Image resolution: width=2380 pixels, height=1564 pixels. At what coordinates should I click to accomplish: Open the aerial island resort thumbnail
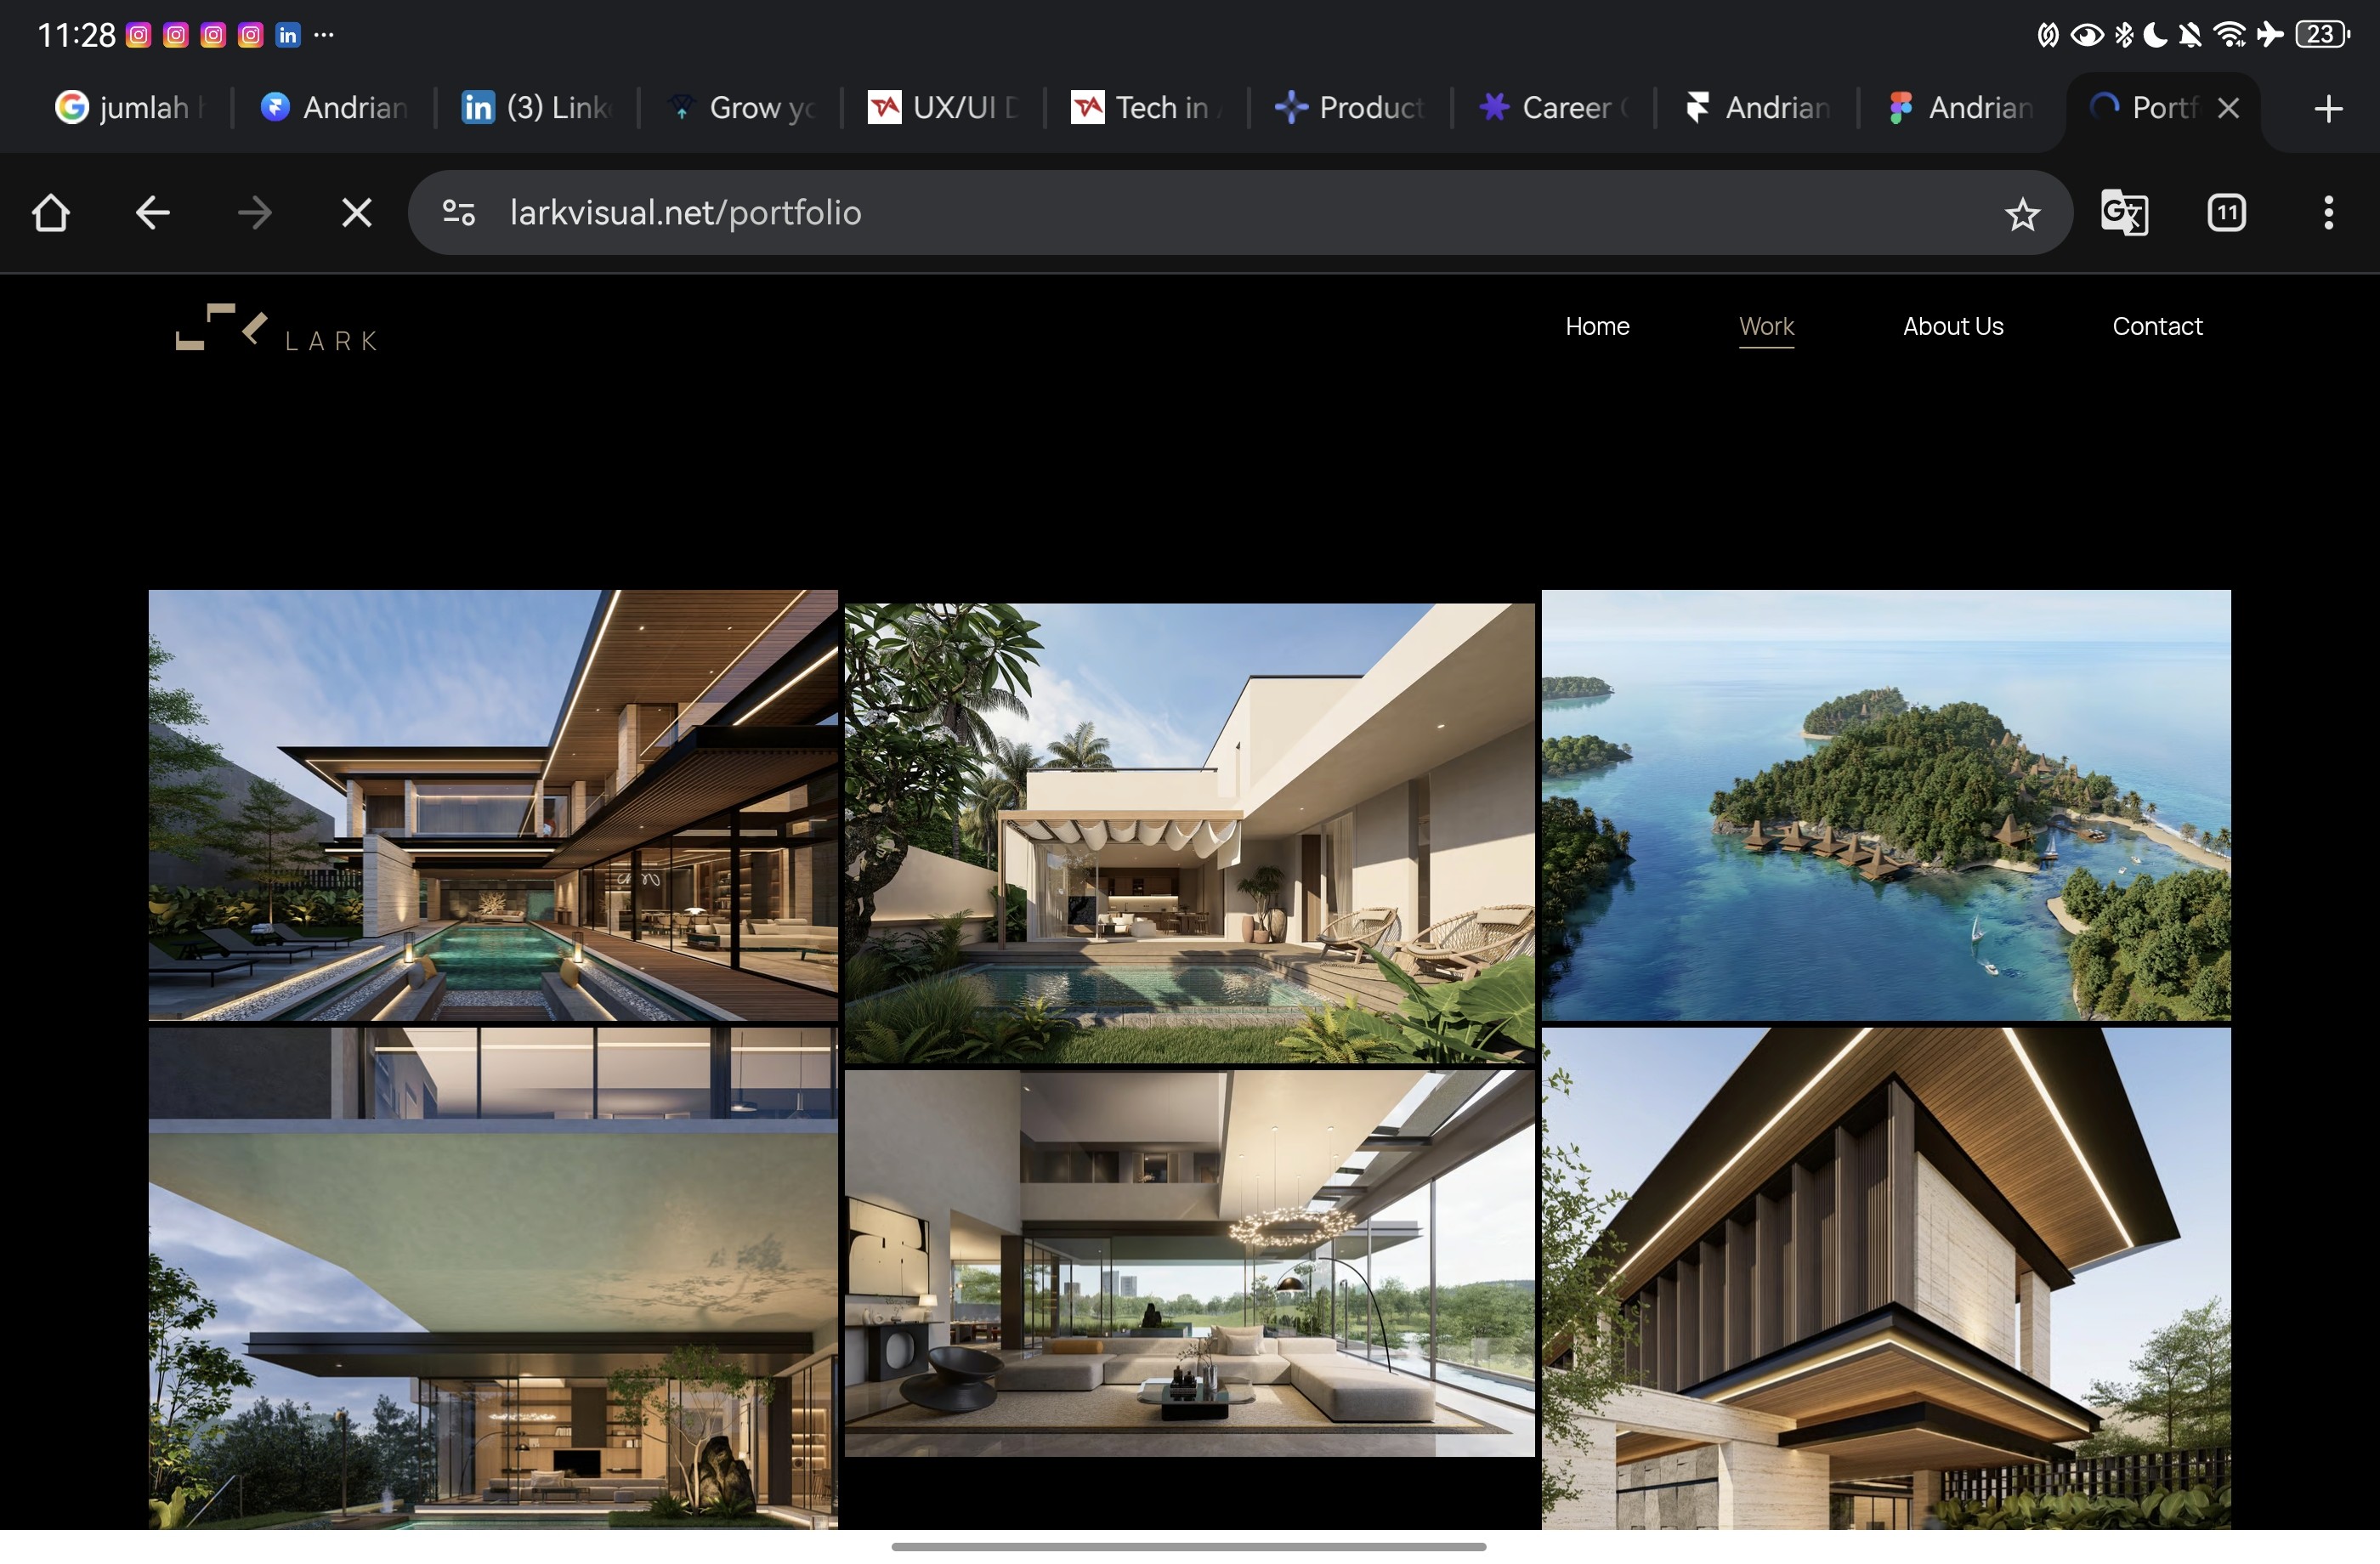[x=1885, y=805]
